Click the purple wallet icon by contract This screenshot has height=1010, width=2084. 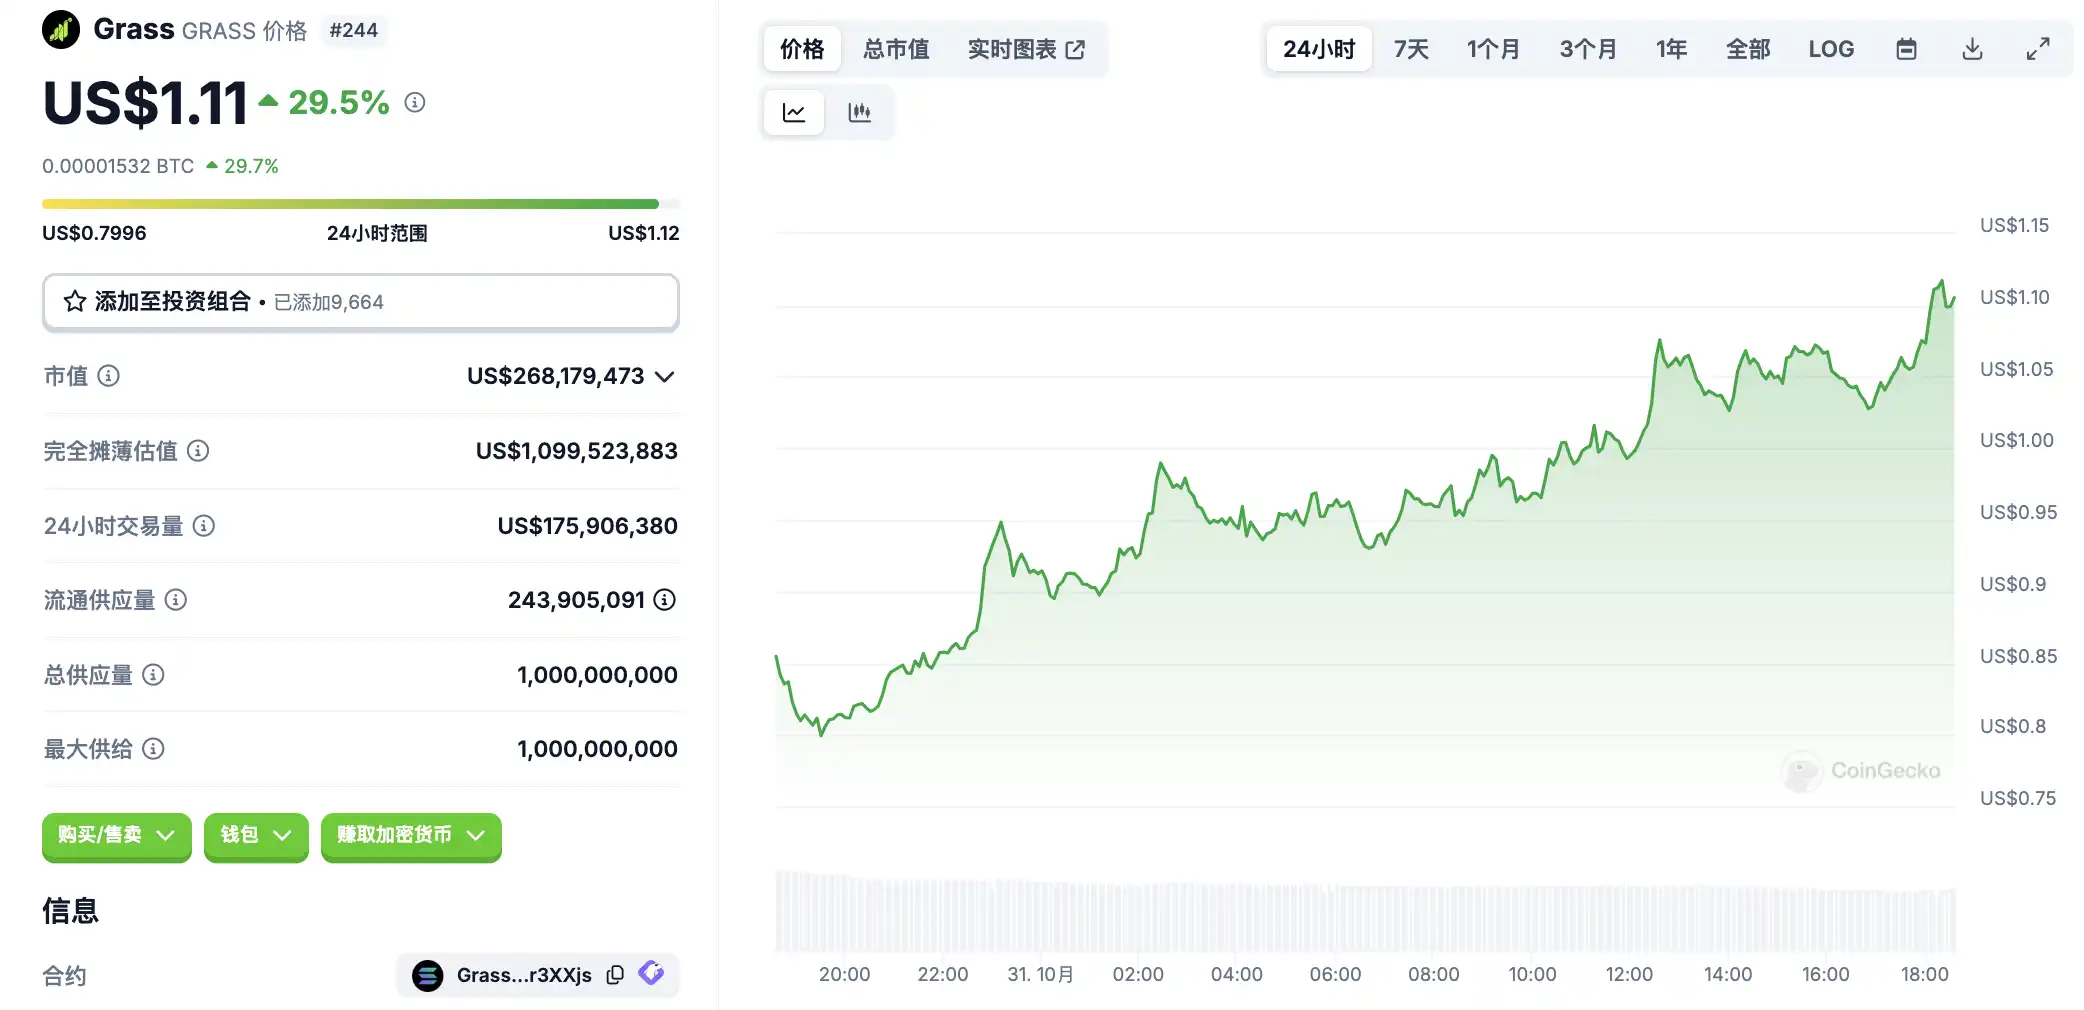(x=652, y=973)
